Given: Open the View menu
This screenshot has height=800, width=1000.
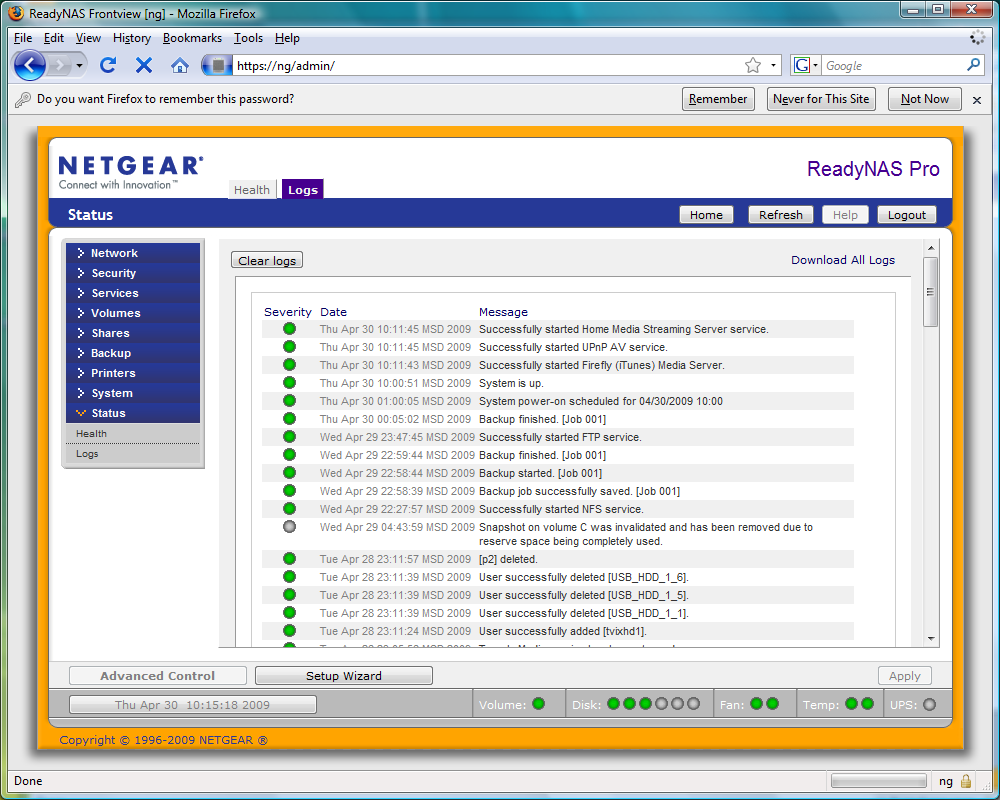Looking at the screenshot, I should click(x=88, y=38).
